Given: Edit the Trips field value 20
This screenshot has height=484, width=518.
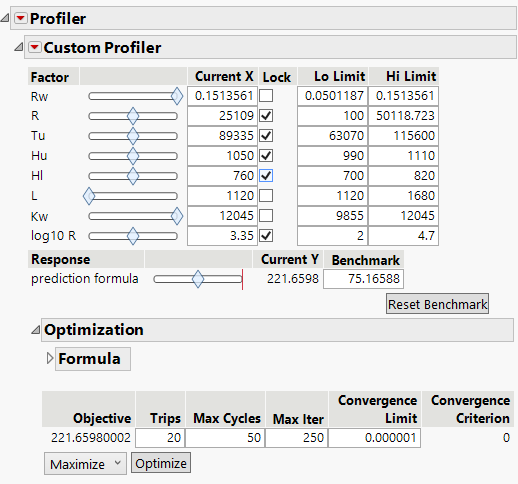Looking at the screenshot, I should 160,438.
